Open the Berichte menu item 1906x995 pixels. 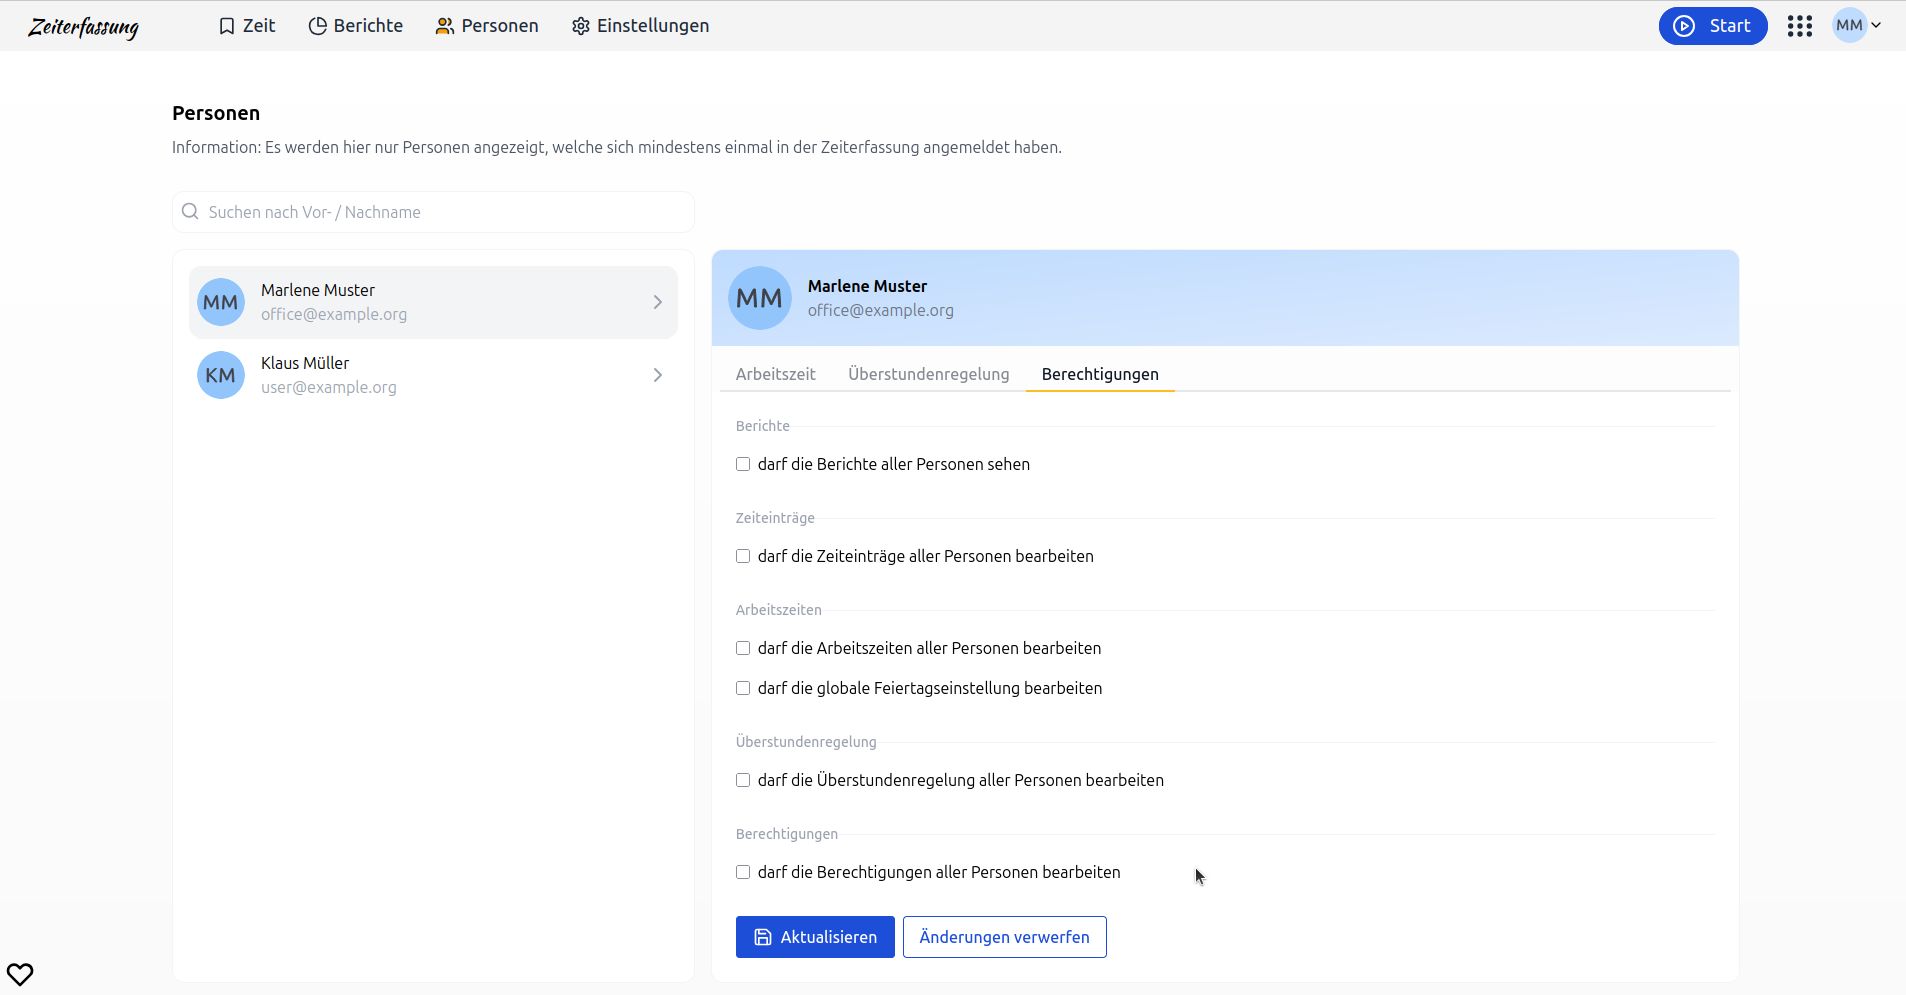[x=356, y=26]
